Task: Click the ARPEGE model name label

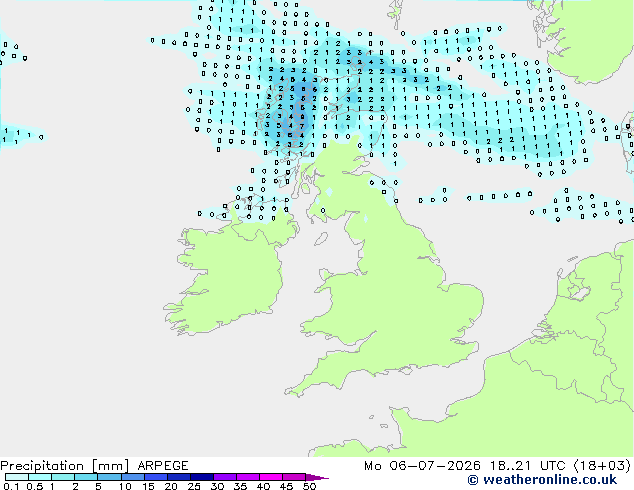Action: 163,466
